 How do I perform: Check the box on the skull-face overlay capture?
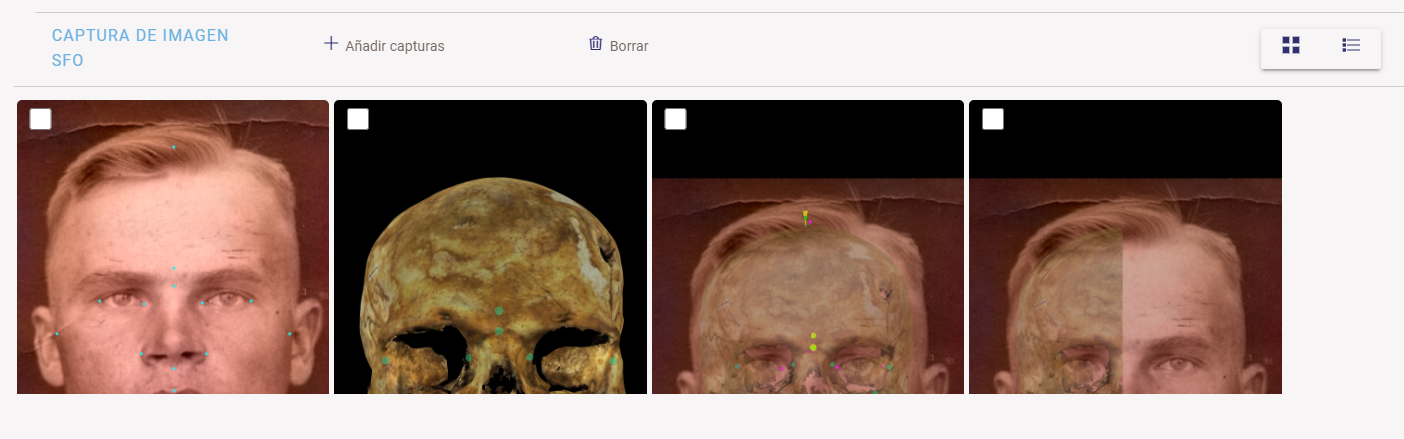pyautogui.click(x=675, y=119)
